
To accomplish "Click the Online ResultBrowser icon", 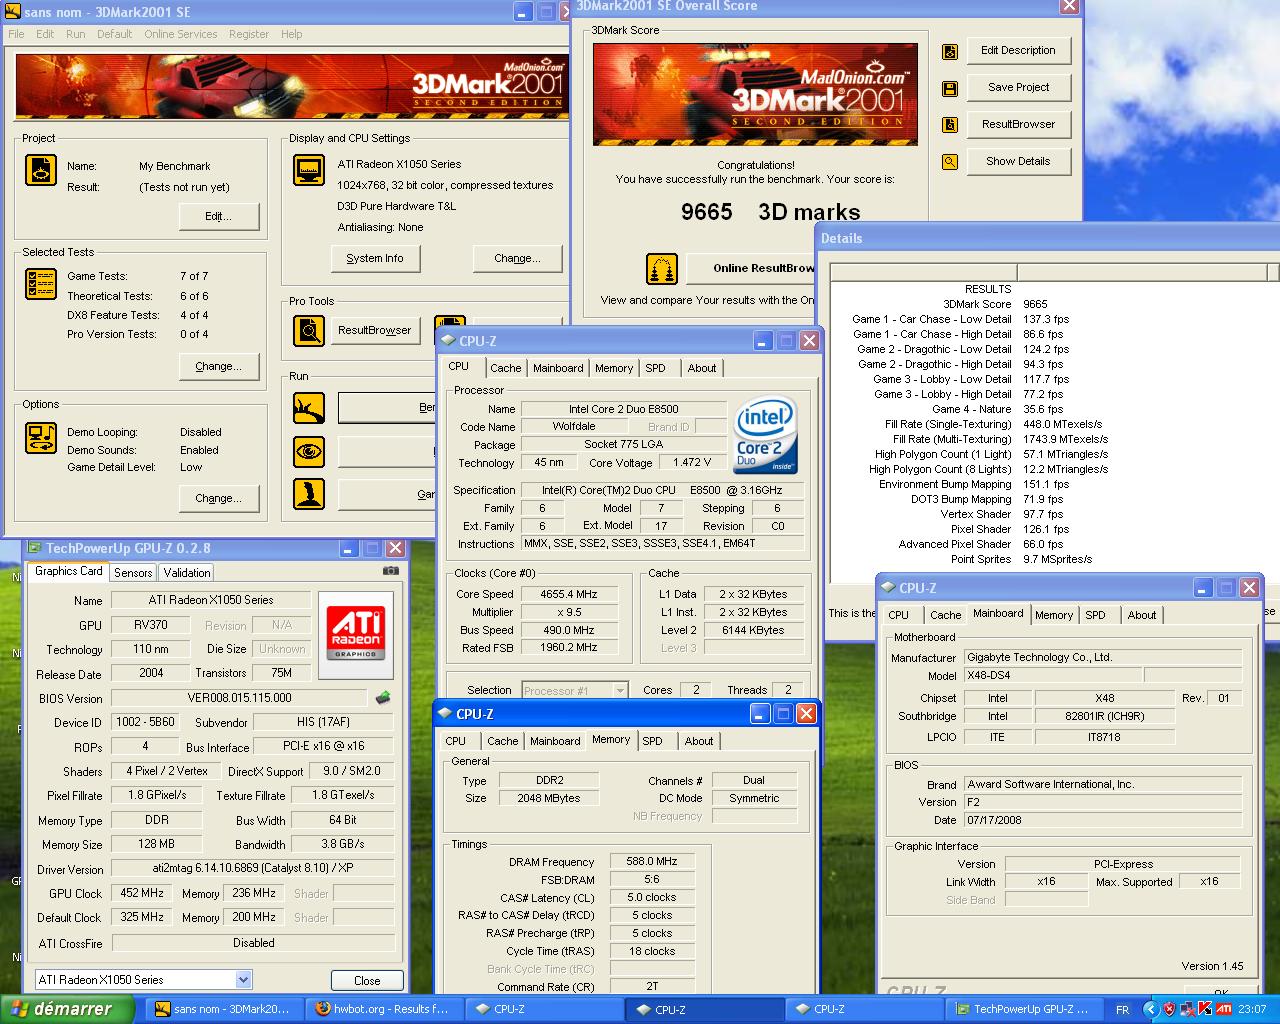I will click(x=662, y=268).
